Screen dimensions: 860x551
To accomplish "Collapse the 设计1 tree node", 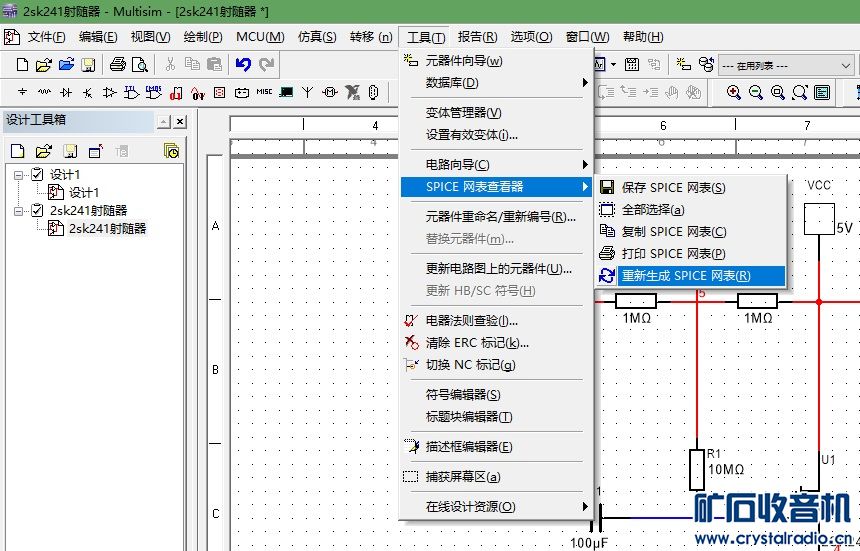I will coord(20,175).
